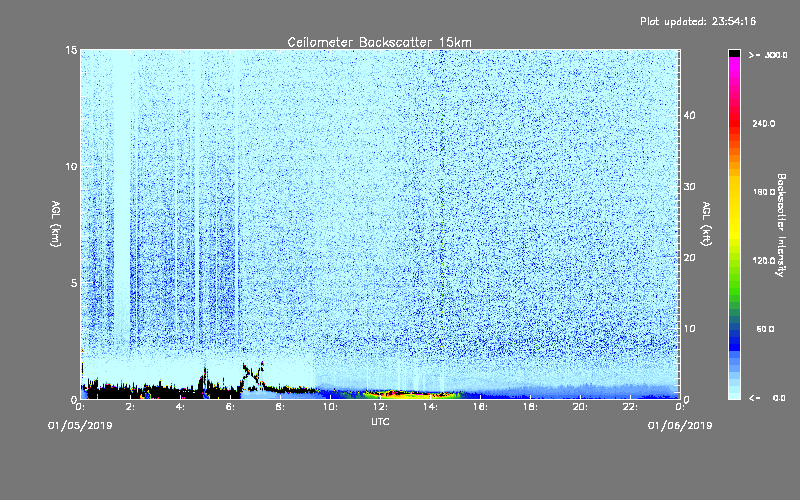
Task: Click the "30" tick on the kft axis
Action: [x=689, y=187]
